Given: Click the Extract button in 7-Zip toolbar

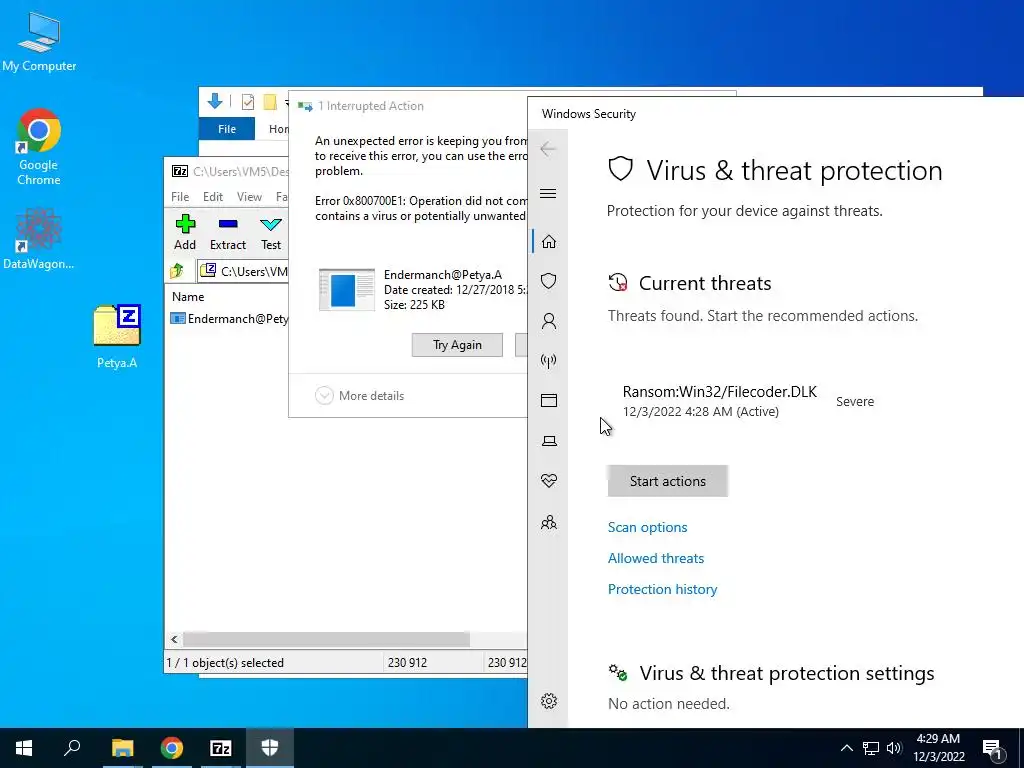Looking at the screenshot, I should (x=228, y=232).
